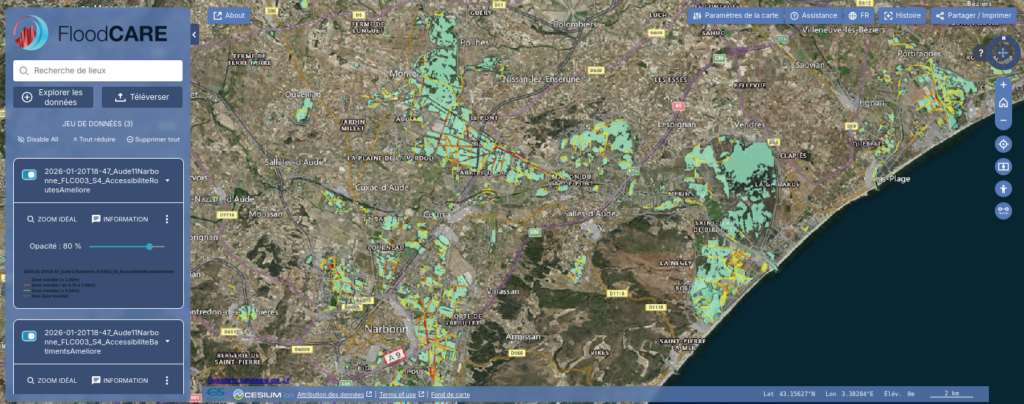
Task: Activate the street-level pedestrian view
Action: [x=1003, y=188]
